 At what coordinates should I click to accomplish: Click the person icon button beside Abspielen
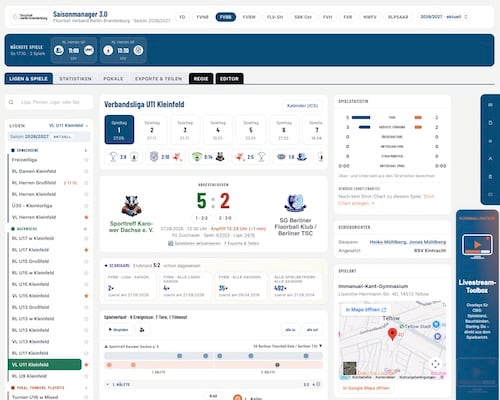pyautogui.click(x=142, y=330)
